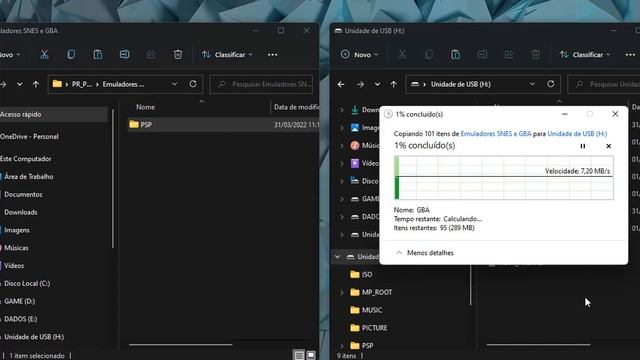Pause the file copy operation
Viewport: 640px width, 360px height.
(x=583, y=146)
